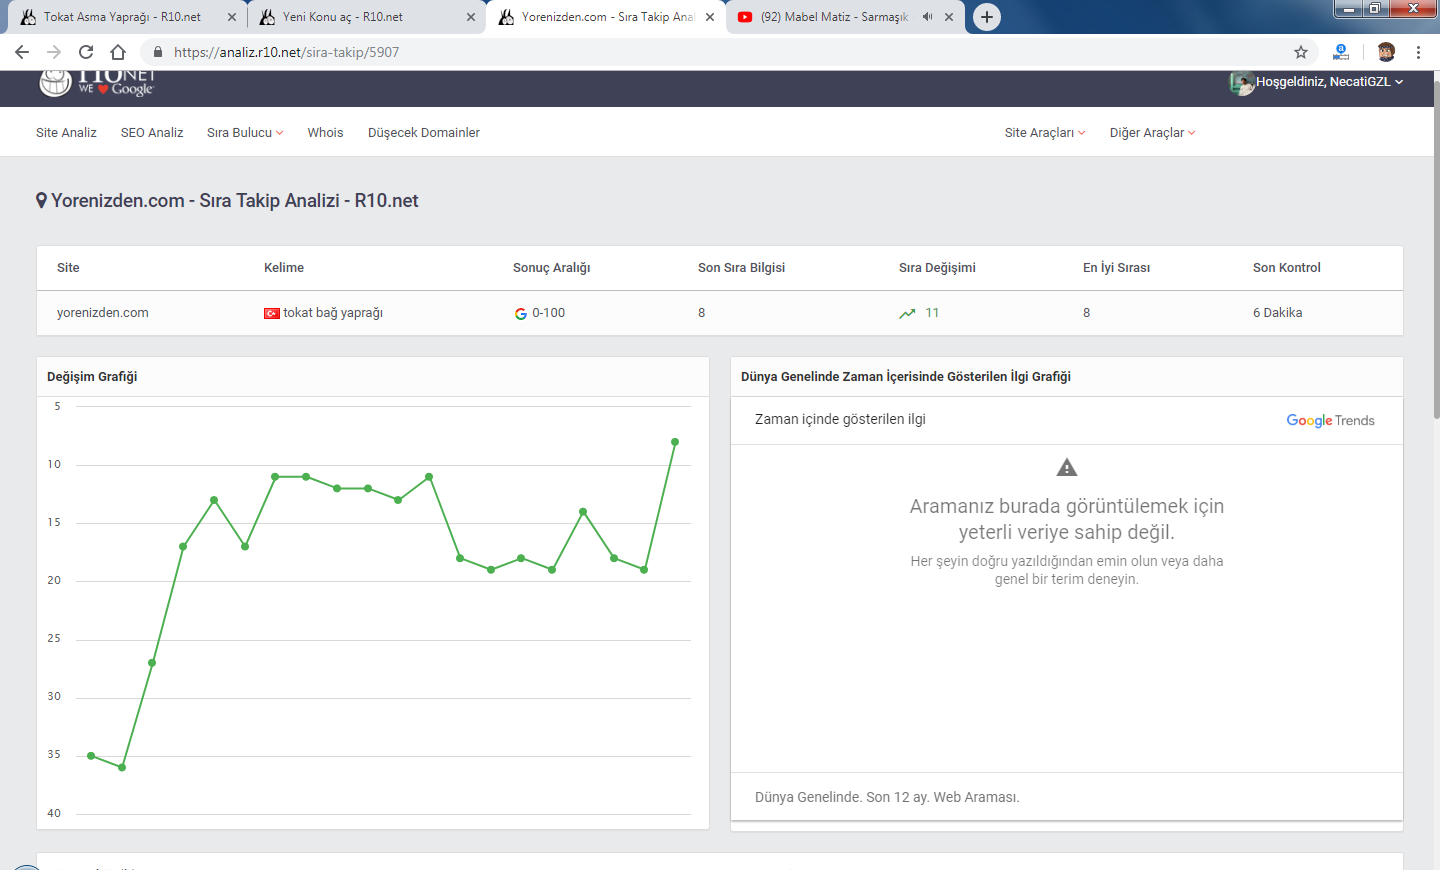Viewport: 1440px width, 870px height.
Task: Go to the SEO Analiz menu item
Action: [152, 132]
